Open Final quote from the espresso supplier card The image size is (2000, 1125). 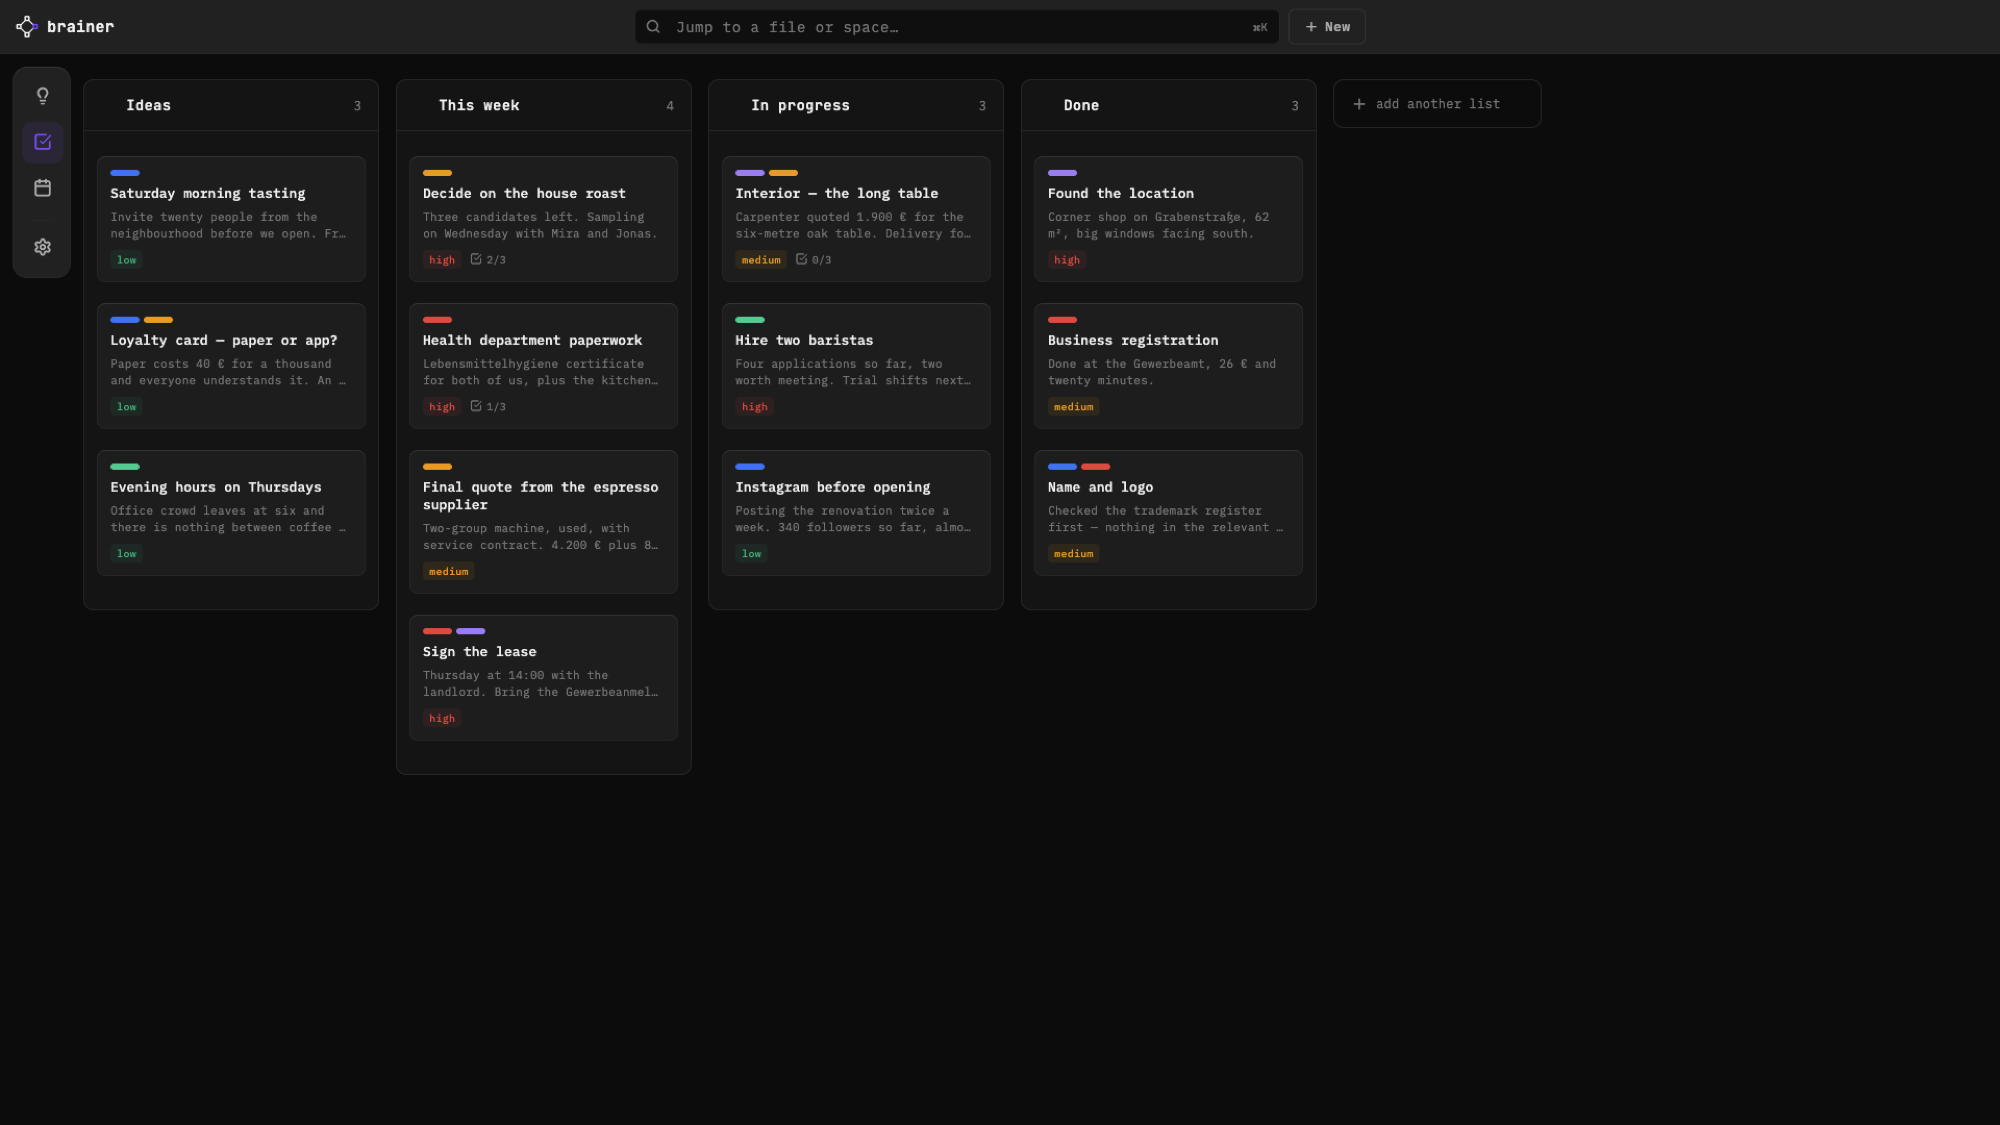pos(544,522)
